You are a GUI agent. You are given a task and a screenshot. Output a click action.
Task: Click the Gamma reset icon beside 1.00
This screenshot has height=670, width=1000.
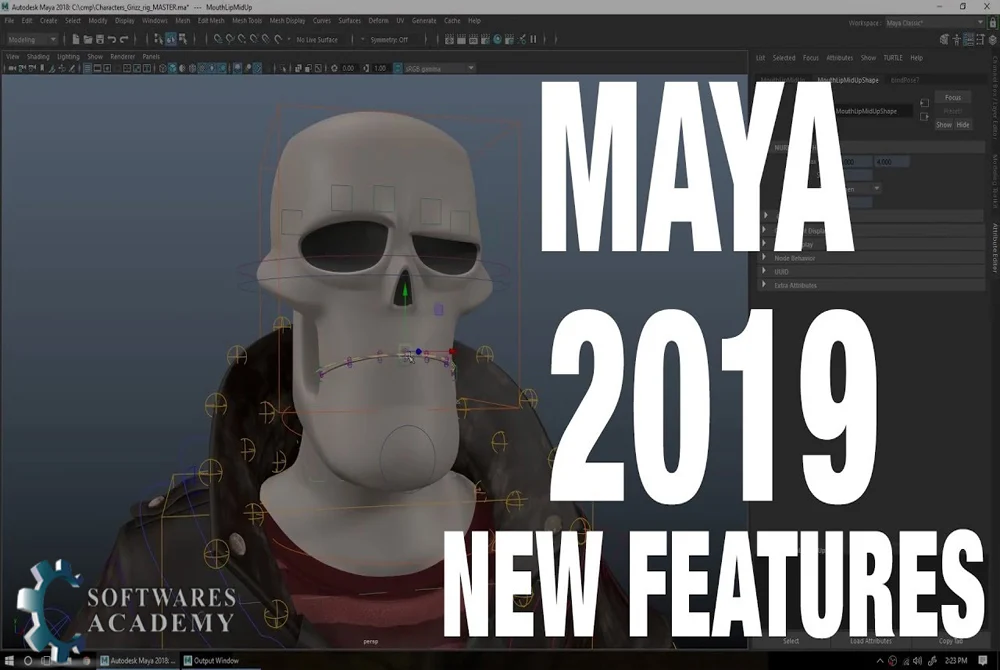[365, 68]
